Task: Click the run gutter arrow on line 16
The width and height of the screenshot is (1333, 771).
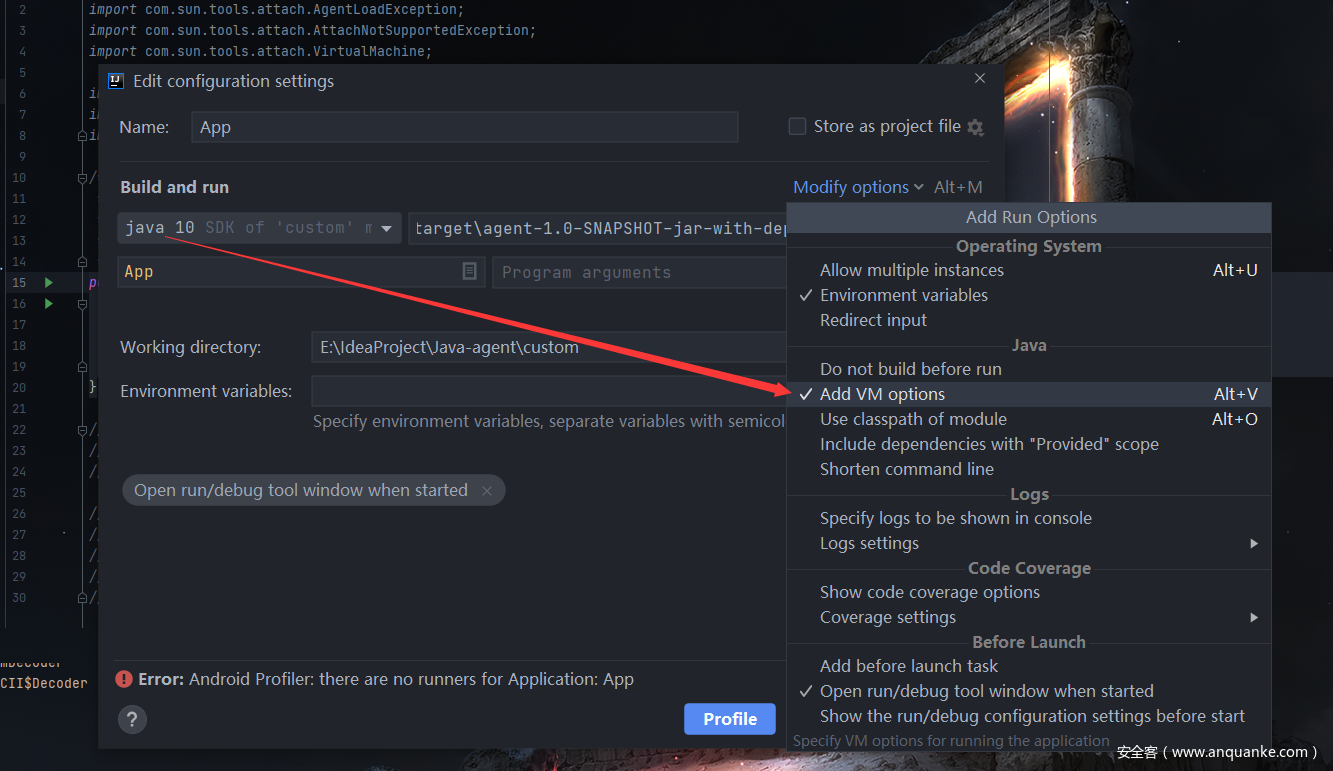Action: (48, 304)
